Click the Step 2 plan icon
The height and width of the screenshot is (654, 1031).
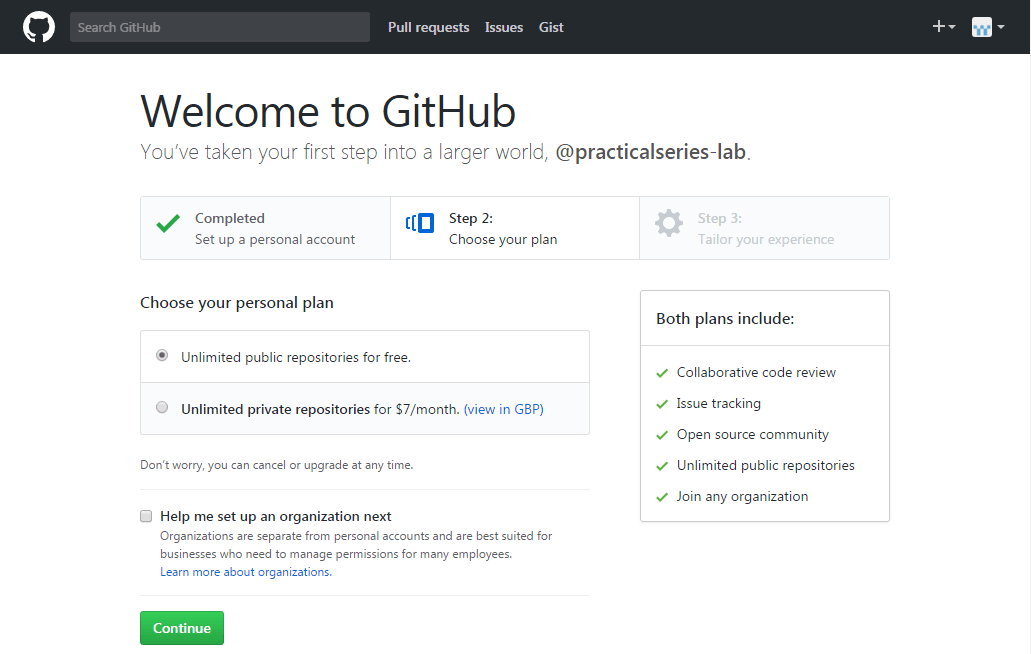(x=420, y=223)
